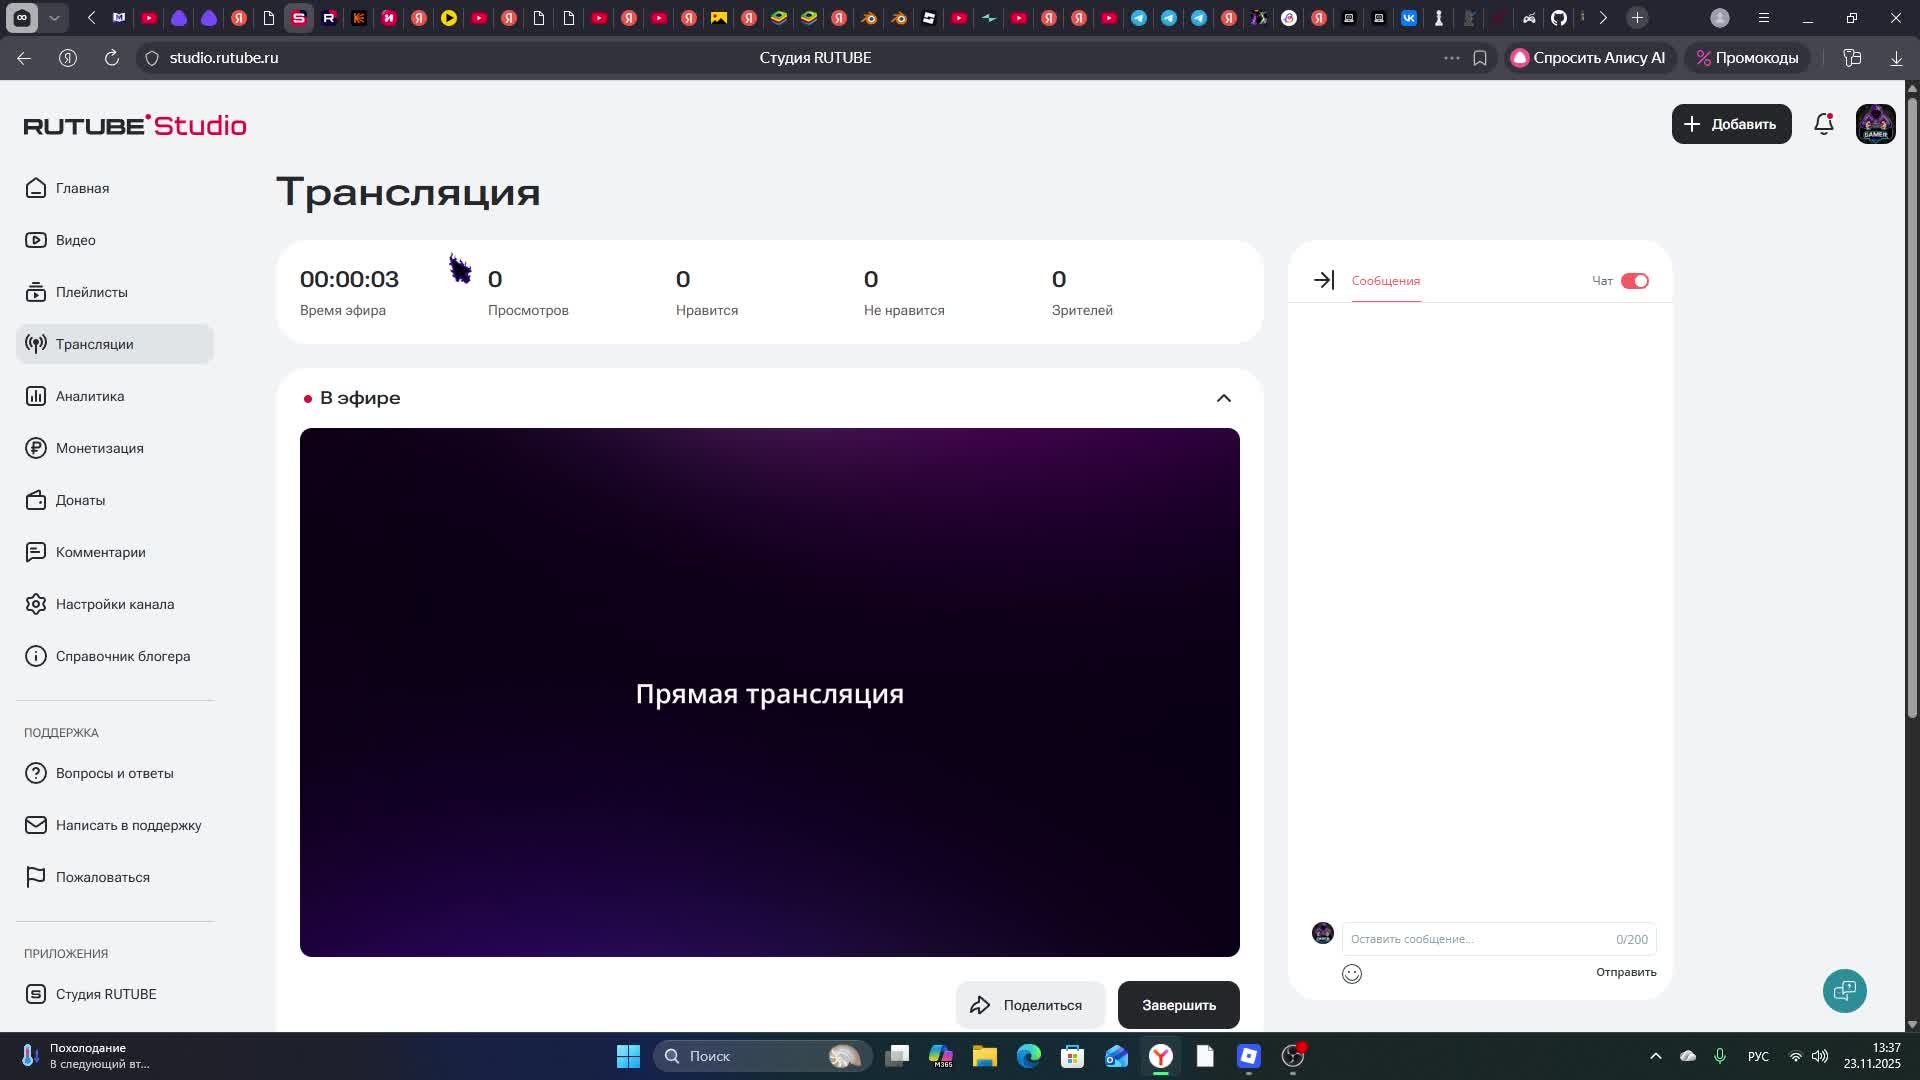Go to Аналитика in sidebar

(x=90, y=396)
